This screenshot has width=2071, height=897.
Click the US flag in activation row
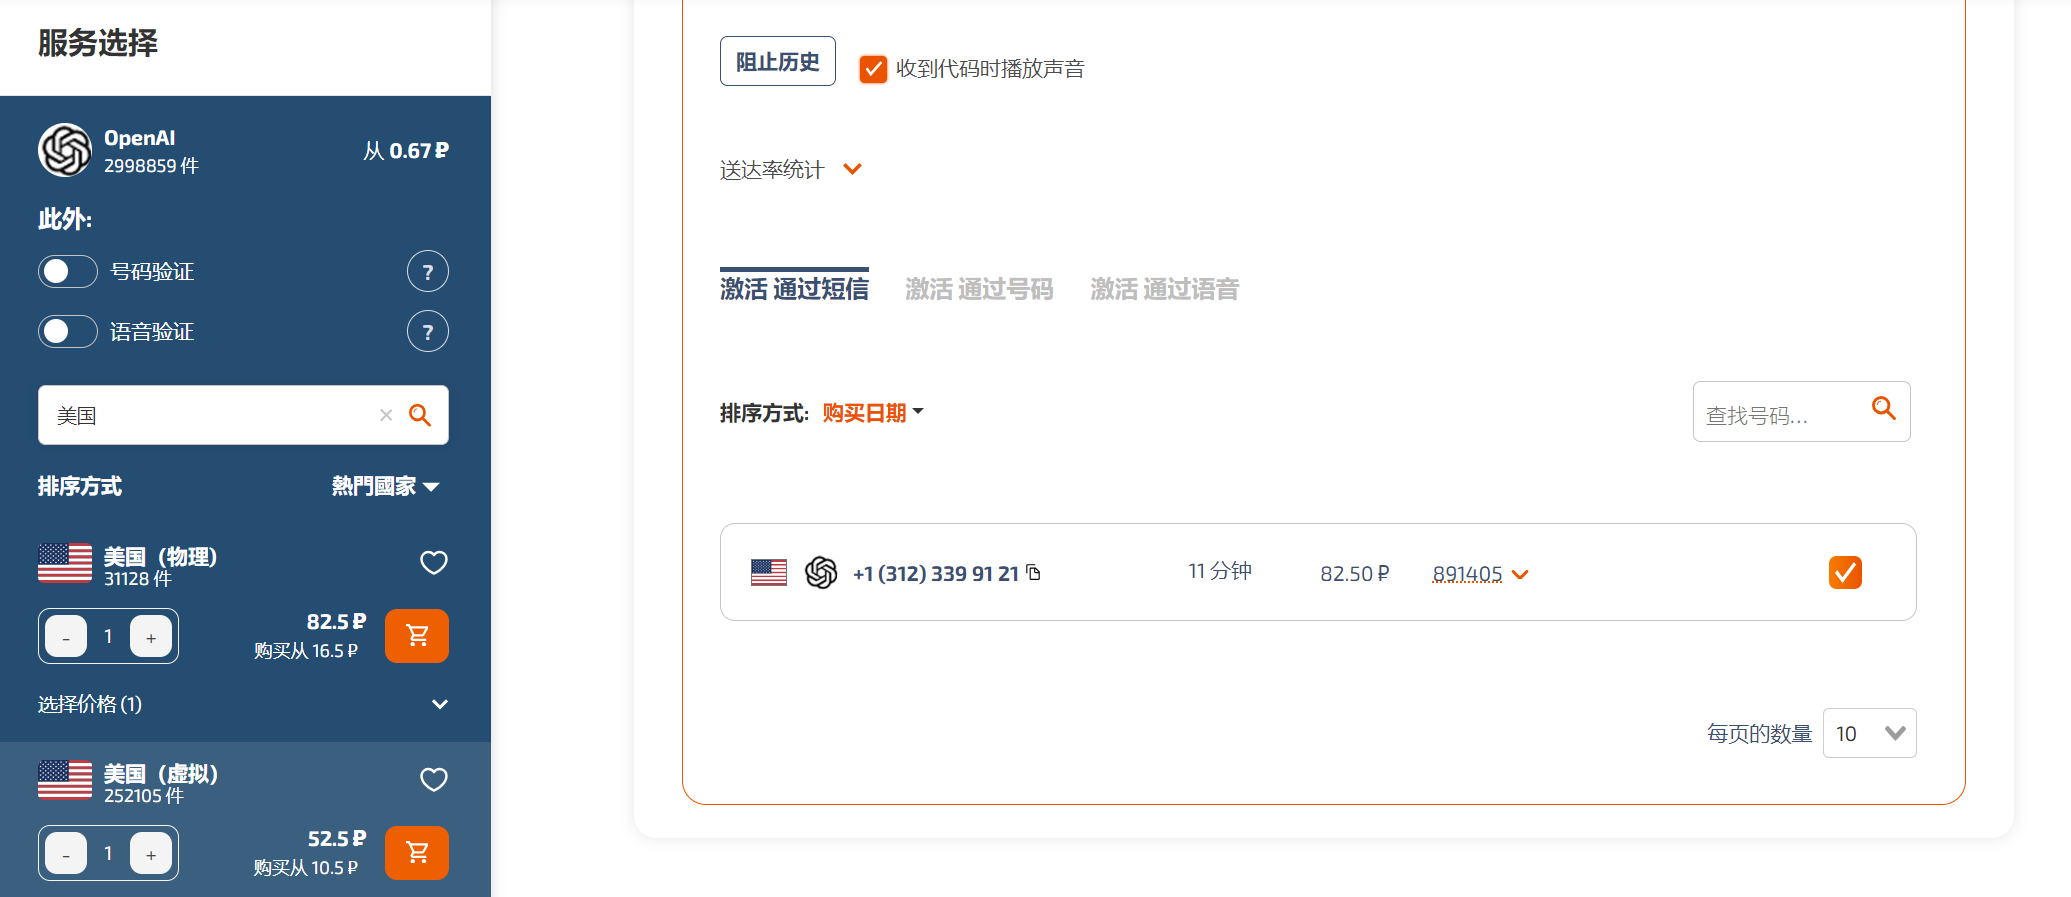769,572
